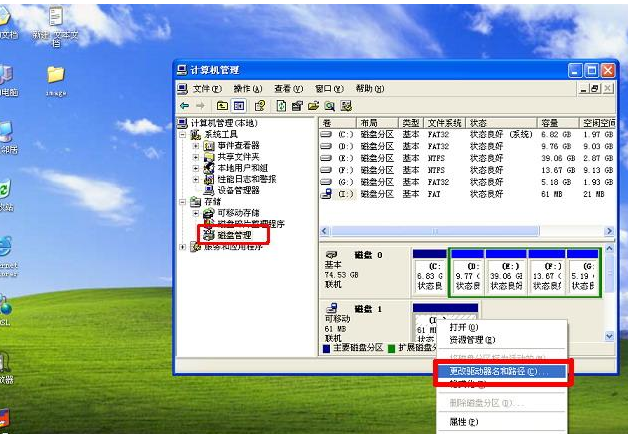
Task: Select the (E:) 39.06 GB partition block
Action: coord(506,273)
